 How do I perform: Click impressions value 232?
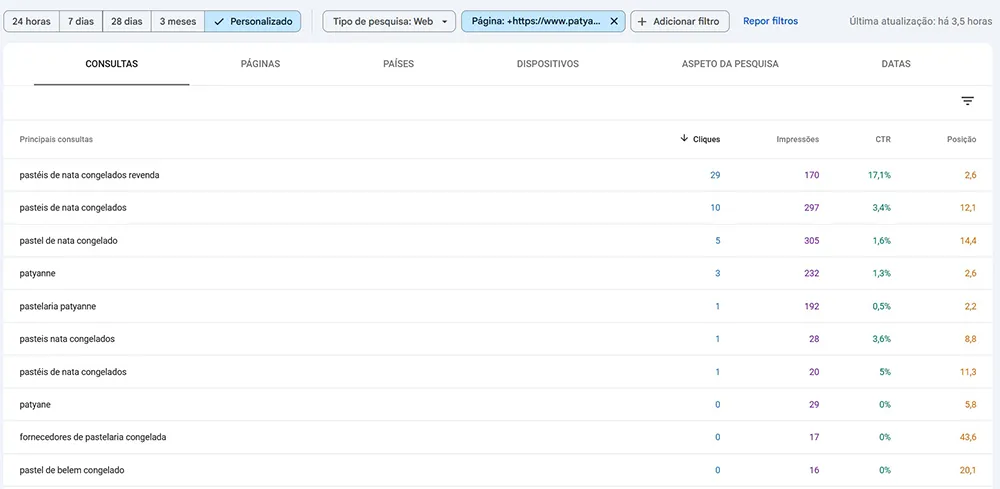pyautogui.click(x=812, y=274)
